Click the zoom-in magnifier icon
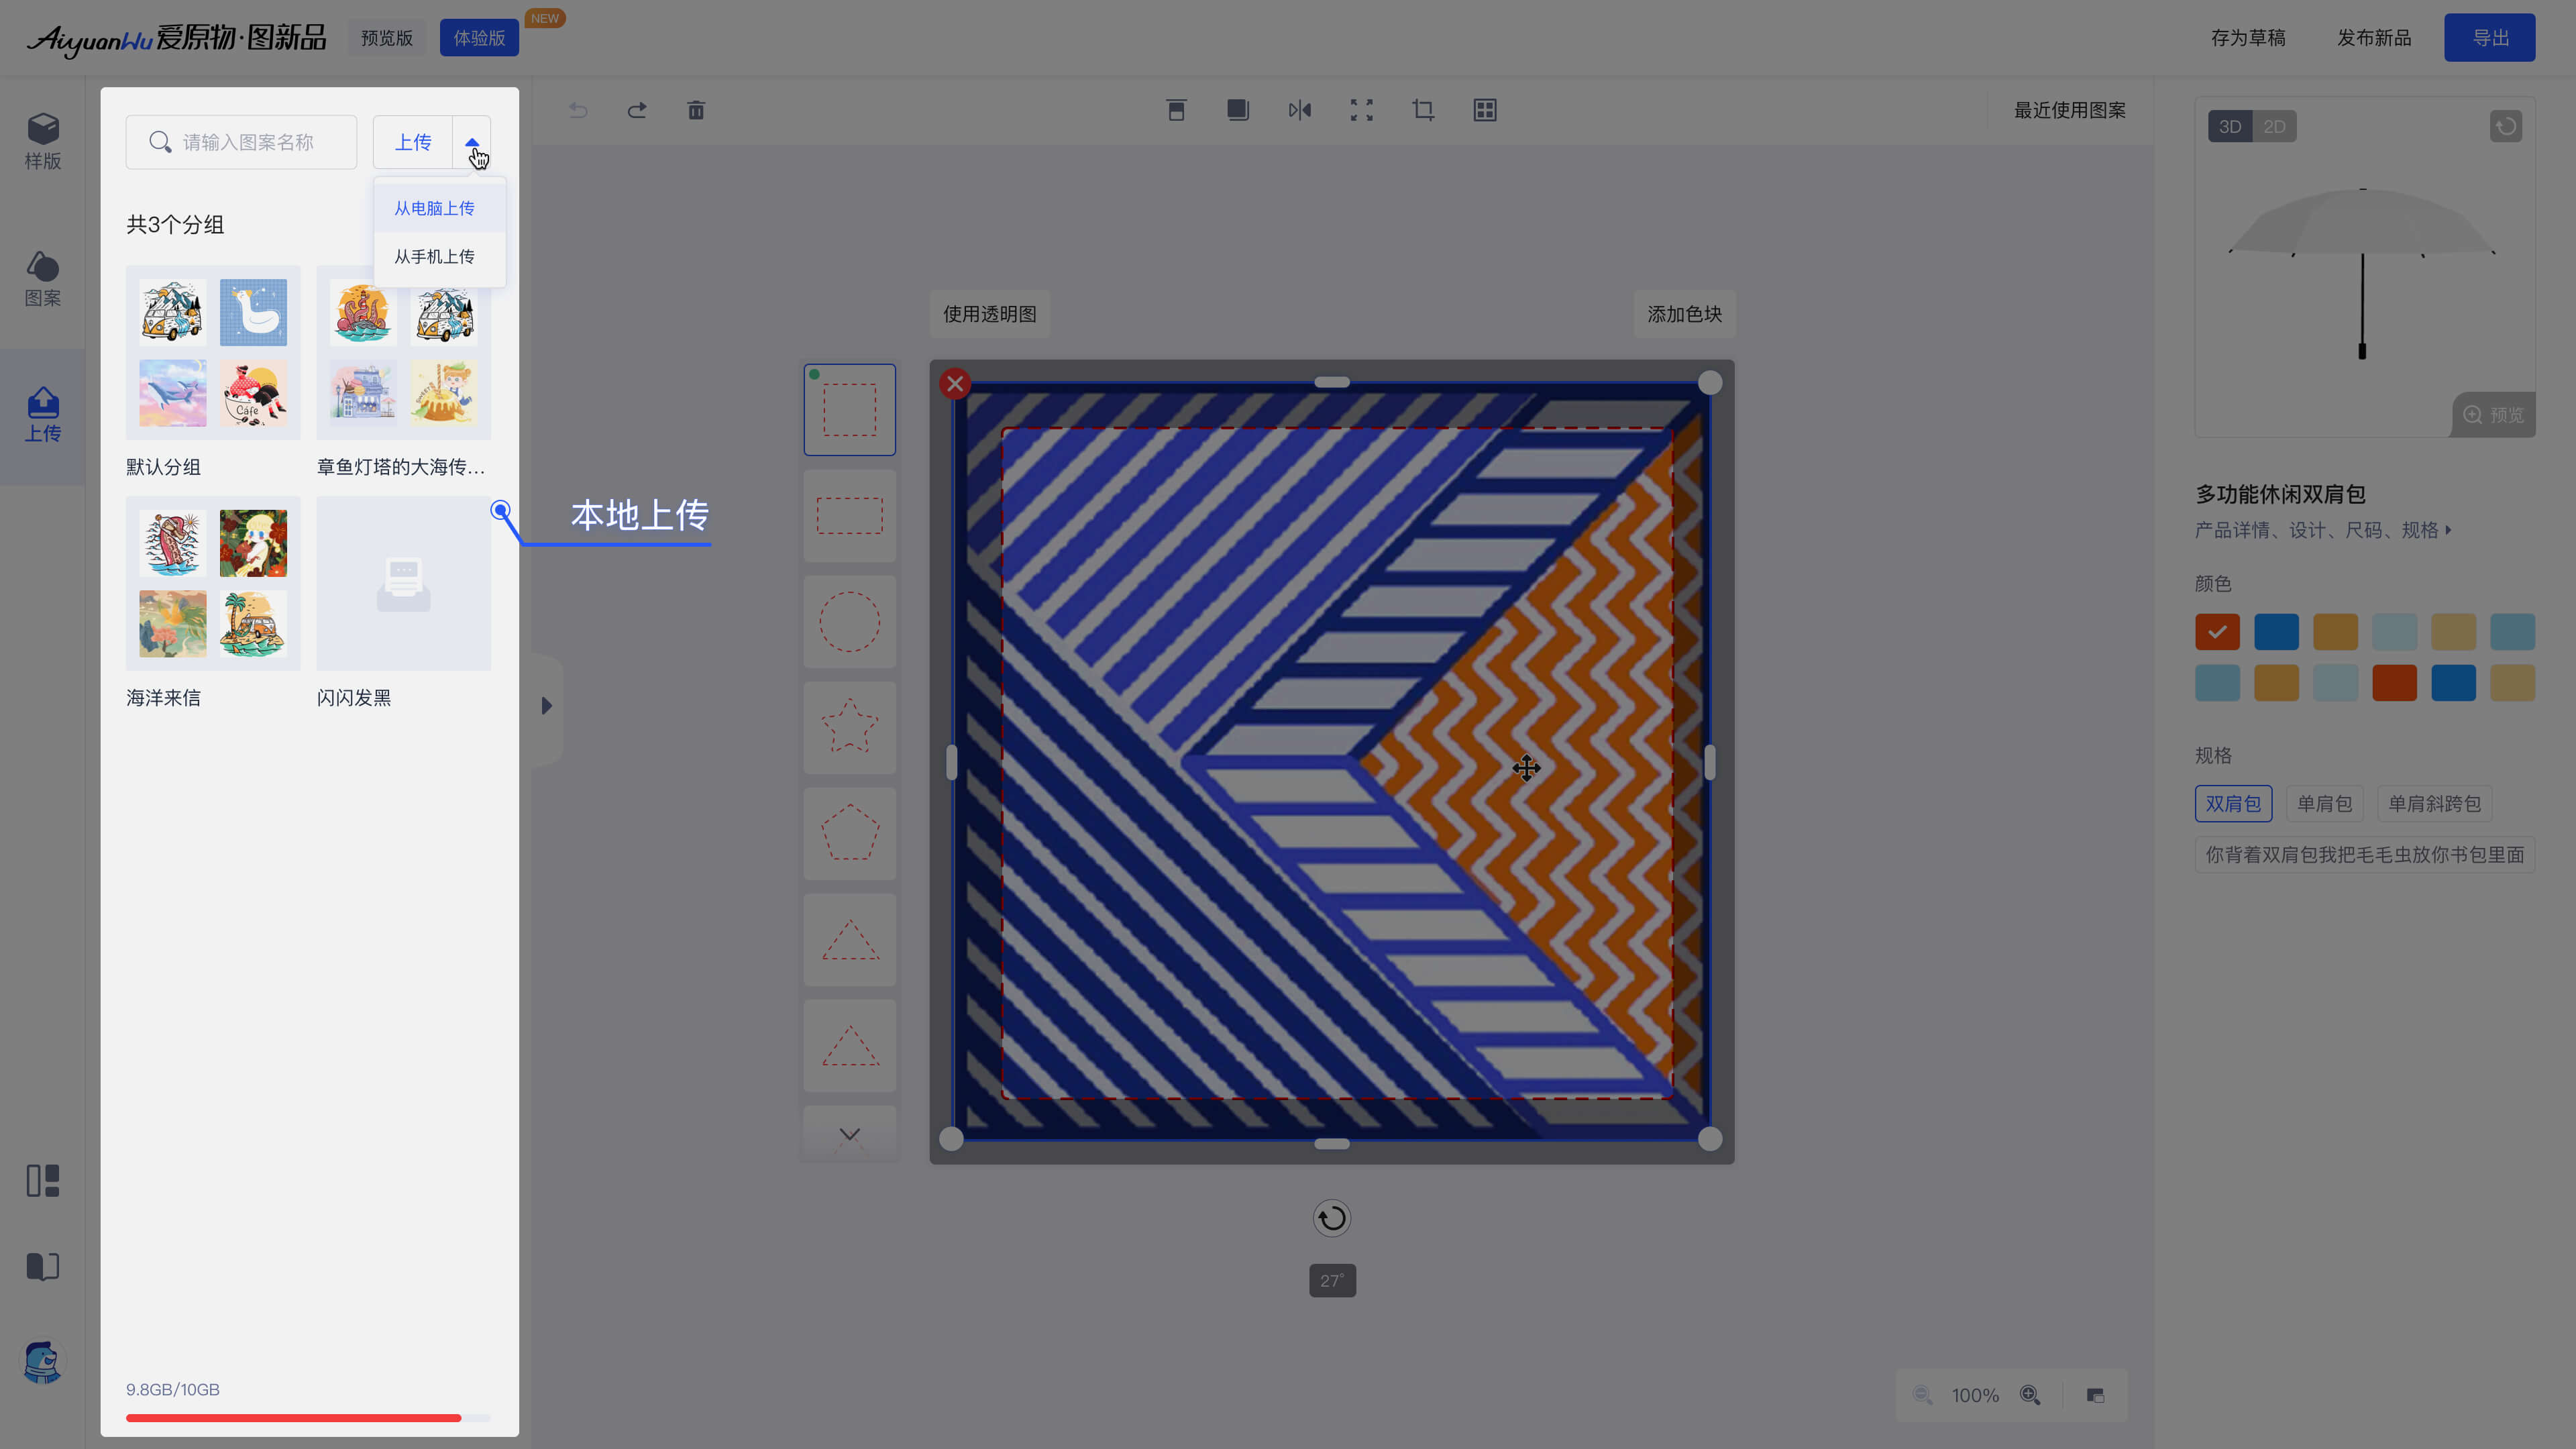The image size is (2576, 1449). [2030, 1394]
